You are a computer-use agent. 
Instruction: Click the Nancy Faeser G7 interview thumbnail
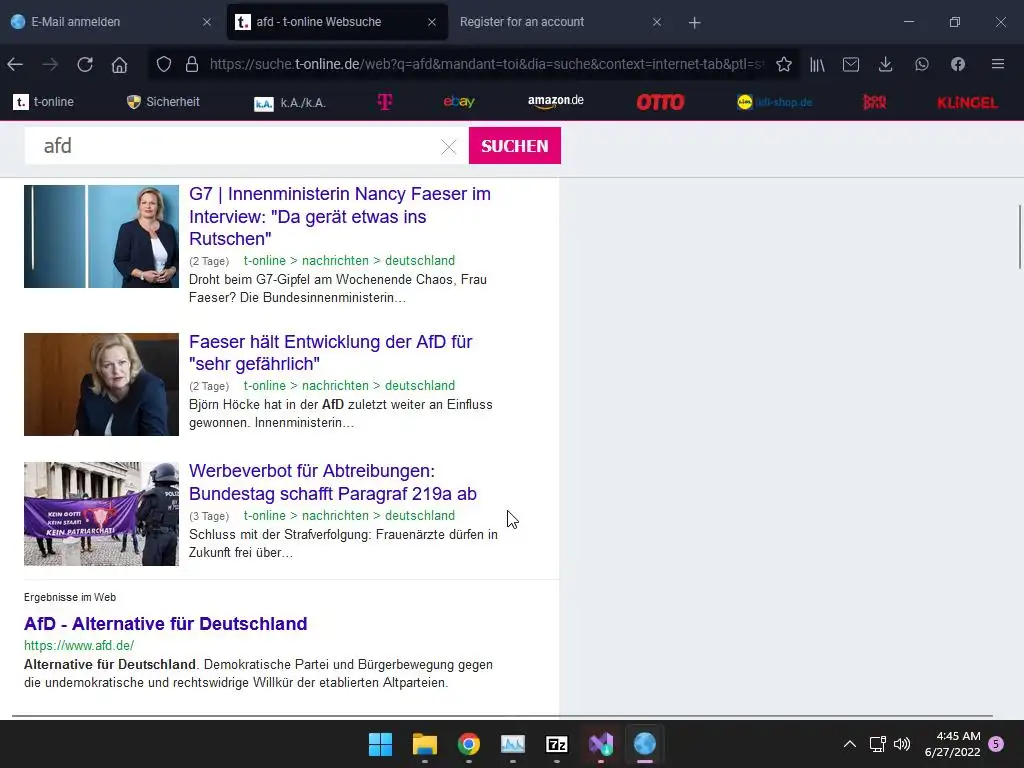click(x=101, y=236)
